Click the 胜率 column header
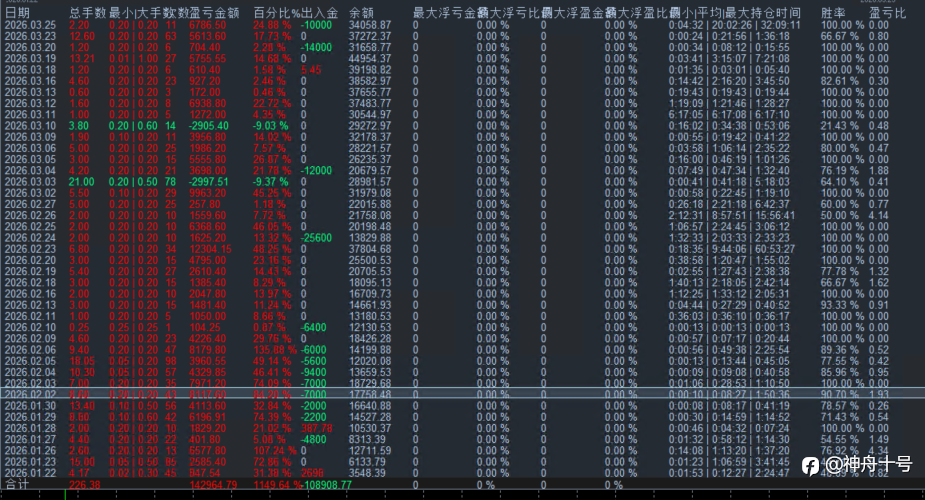This screenshot has width=925, height=500. pos(833,13)
